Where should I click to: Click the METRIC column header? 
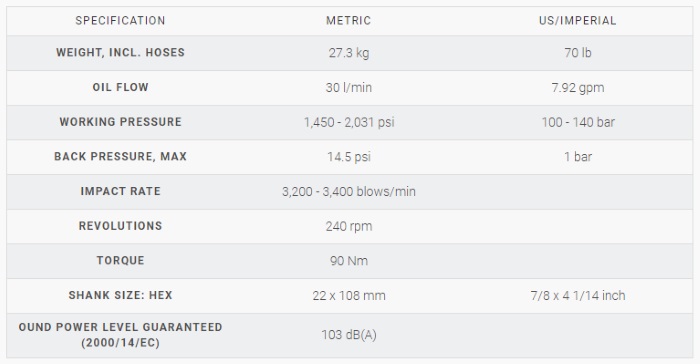tap(349, 21)
